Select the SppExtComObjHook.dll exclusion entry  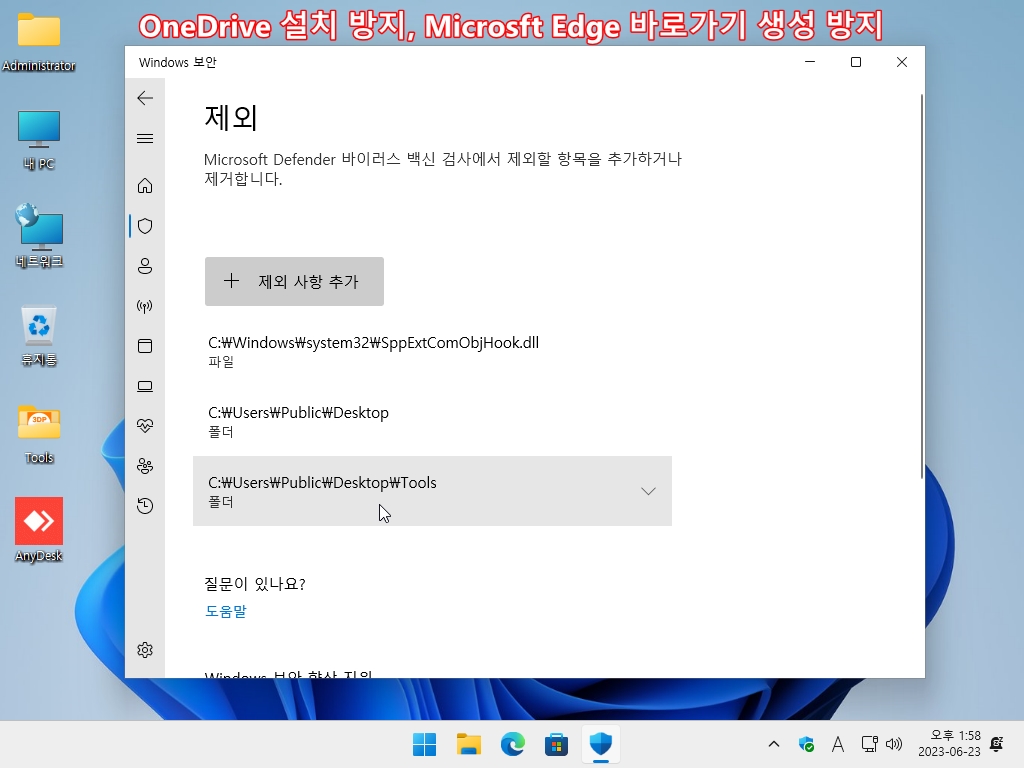432,351
